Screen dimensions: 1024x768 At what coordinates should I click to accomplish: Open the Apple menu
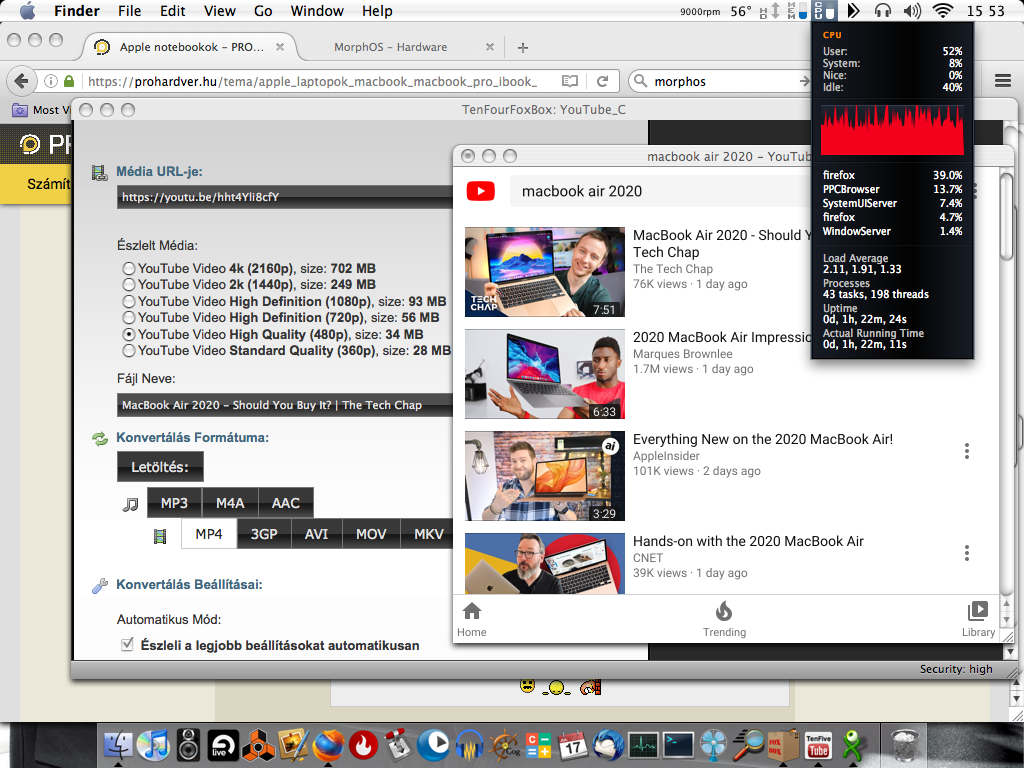(27, 10)
